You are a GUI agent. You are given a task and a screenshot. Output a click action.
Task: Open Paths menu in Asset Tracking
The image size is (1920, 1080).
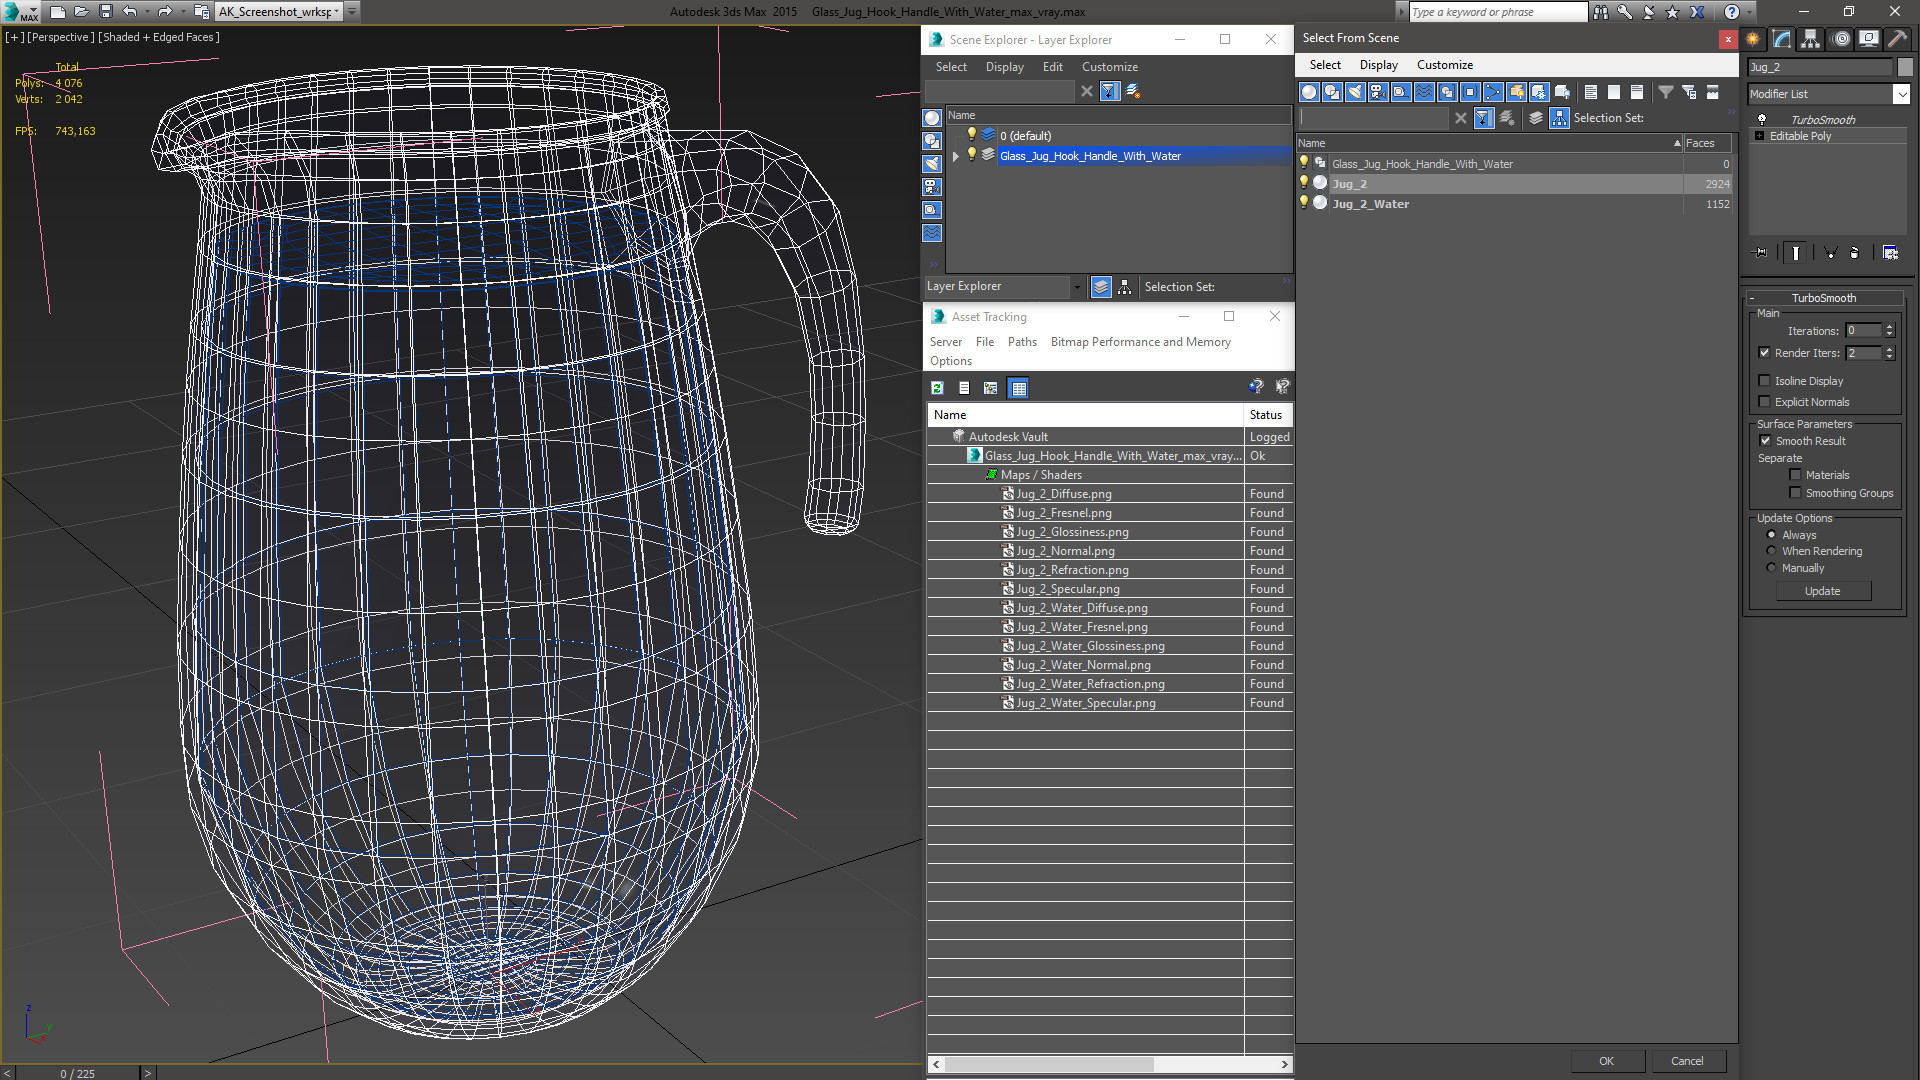pos(1022,342)
